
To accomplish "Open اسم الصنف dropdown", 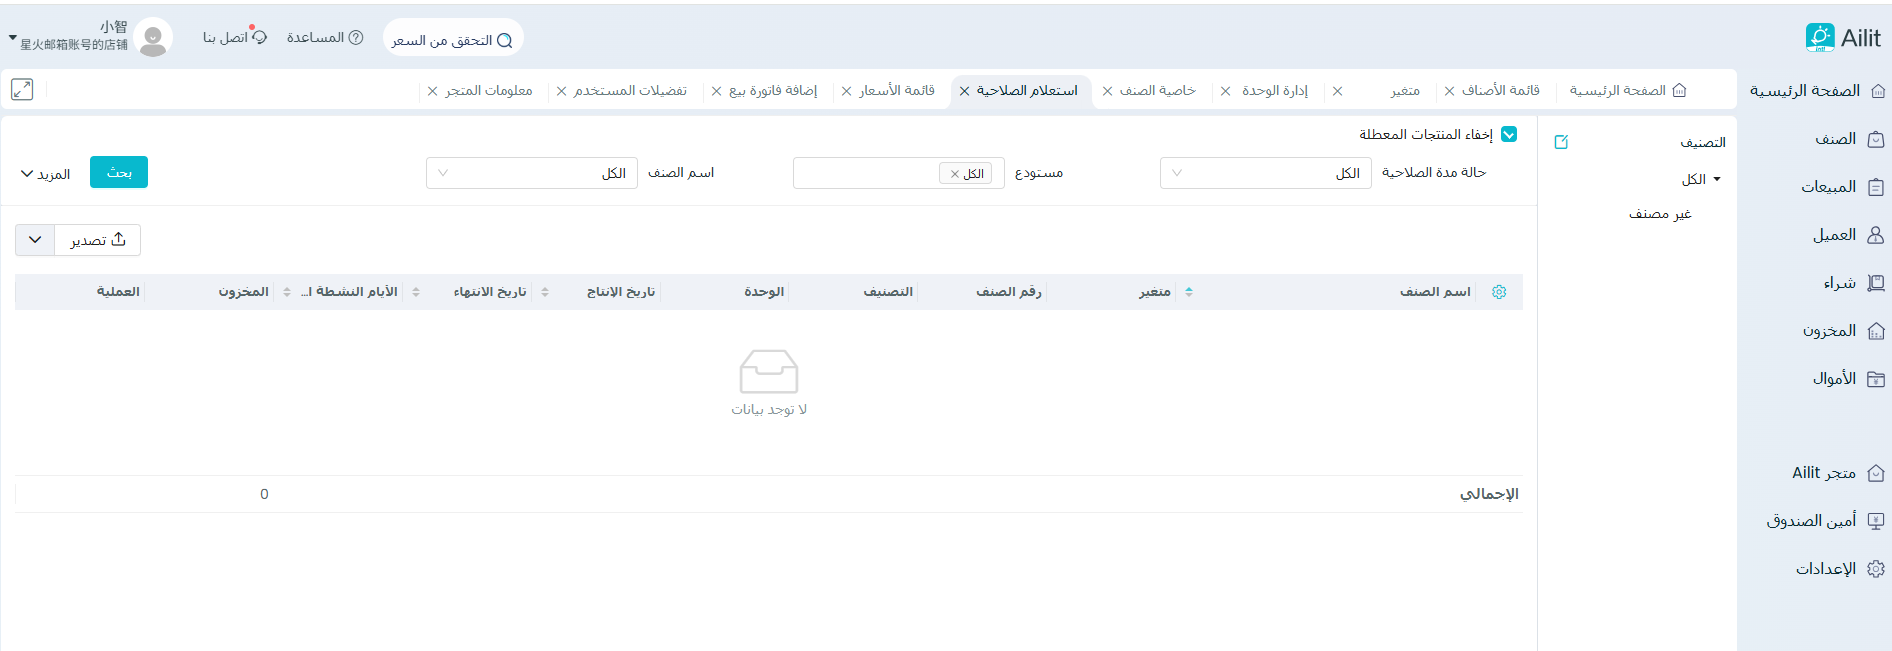I will tap(531, 173).
